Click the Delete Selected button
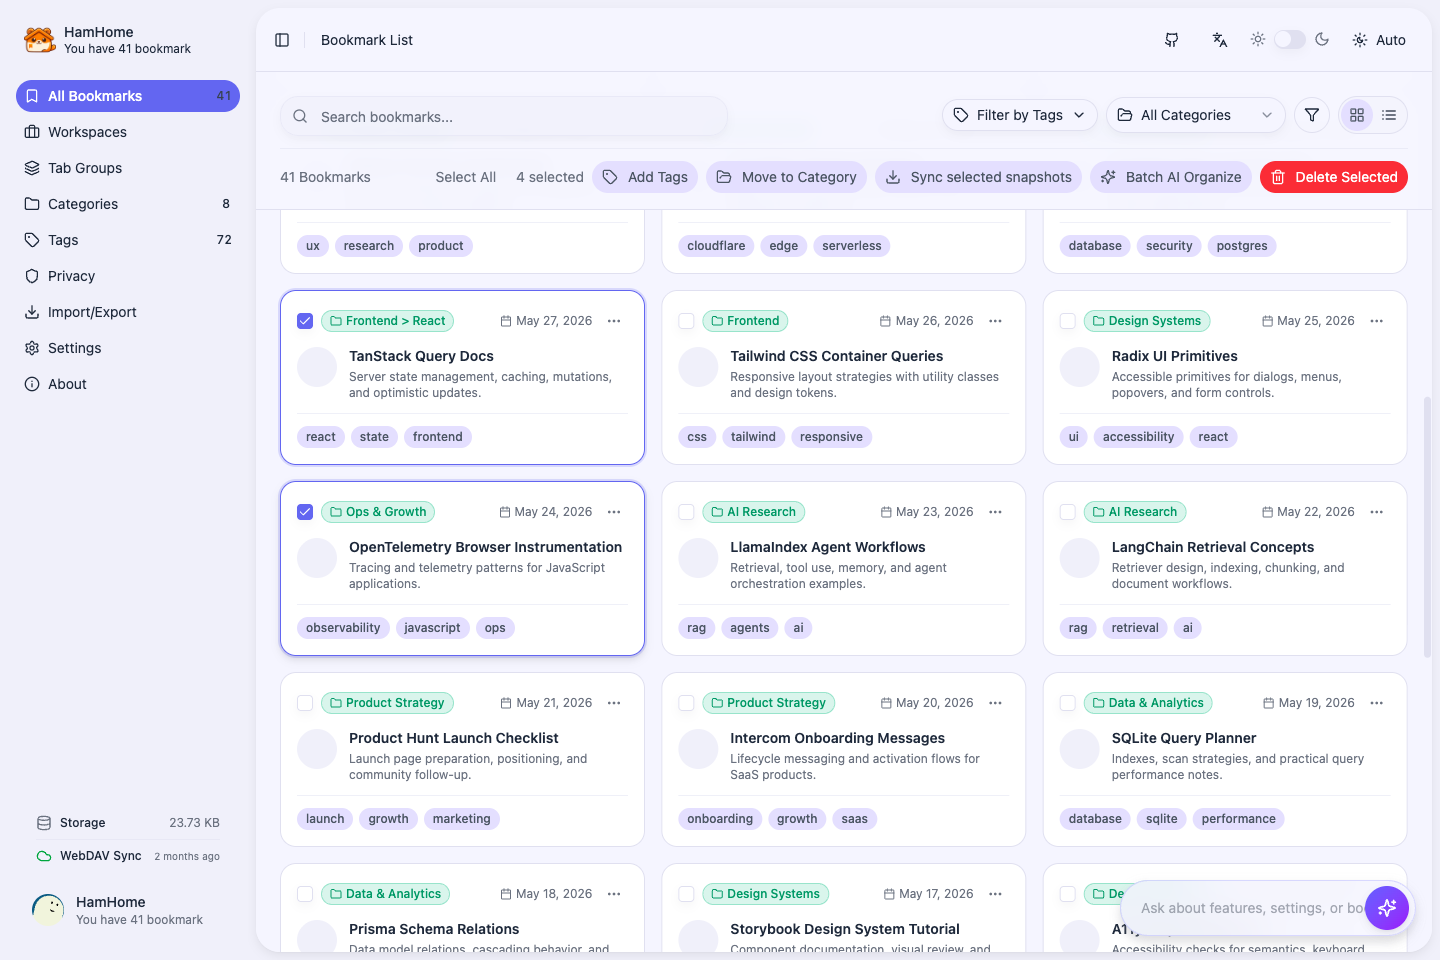 (x=1334, y=177)
